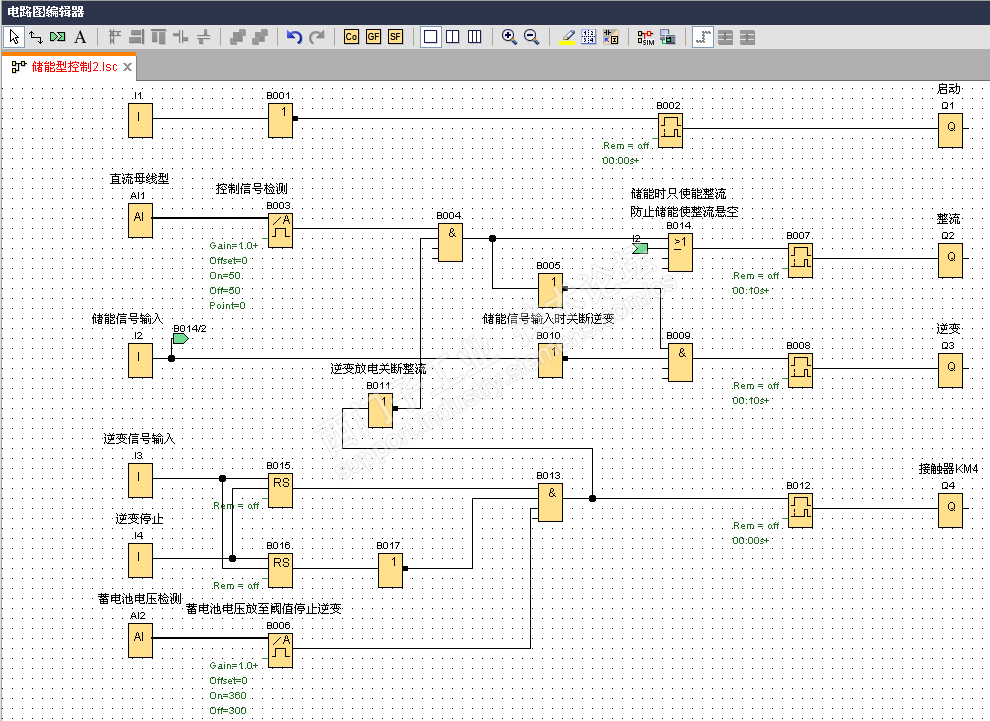Close the 储能型控制2.lsc tab
The height and width of the screenshot is (721, 990).
click(127, 66)
